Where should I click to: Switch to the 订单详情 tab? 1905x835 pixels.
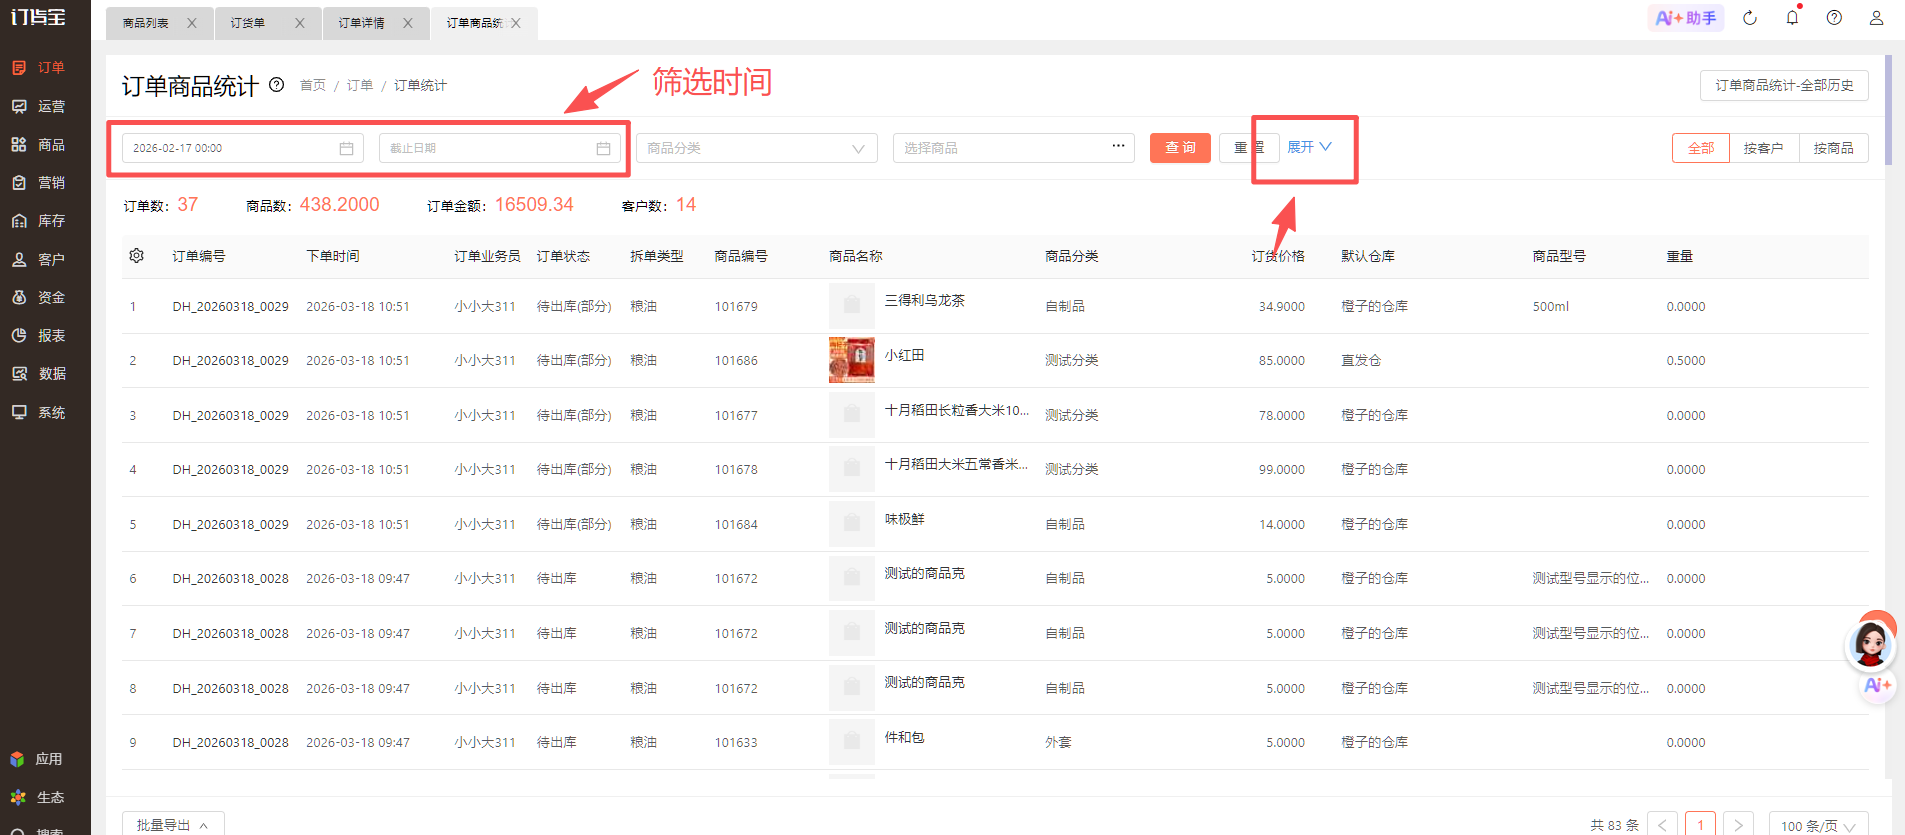[x=361, y=23]
